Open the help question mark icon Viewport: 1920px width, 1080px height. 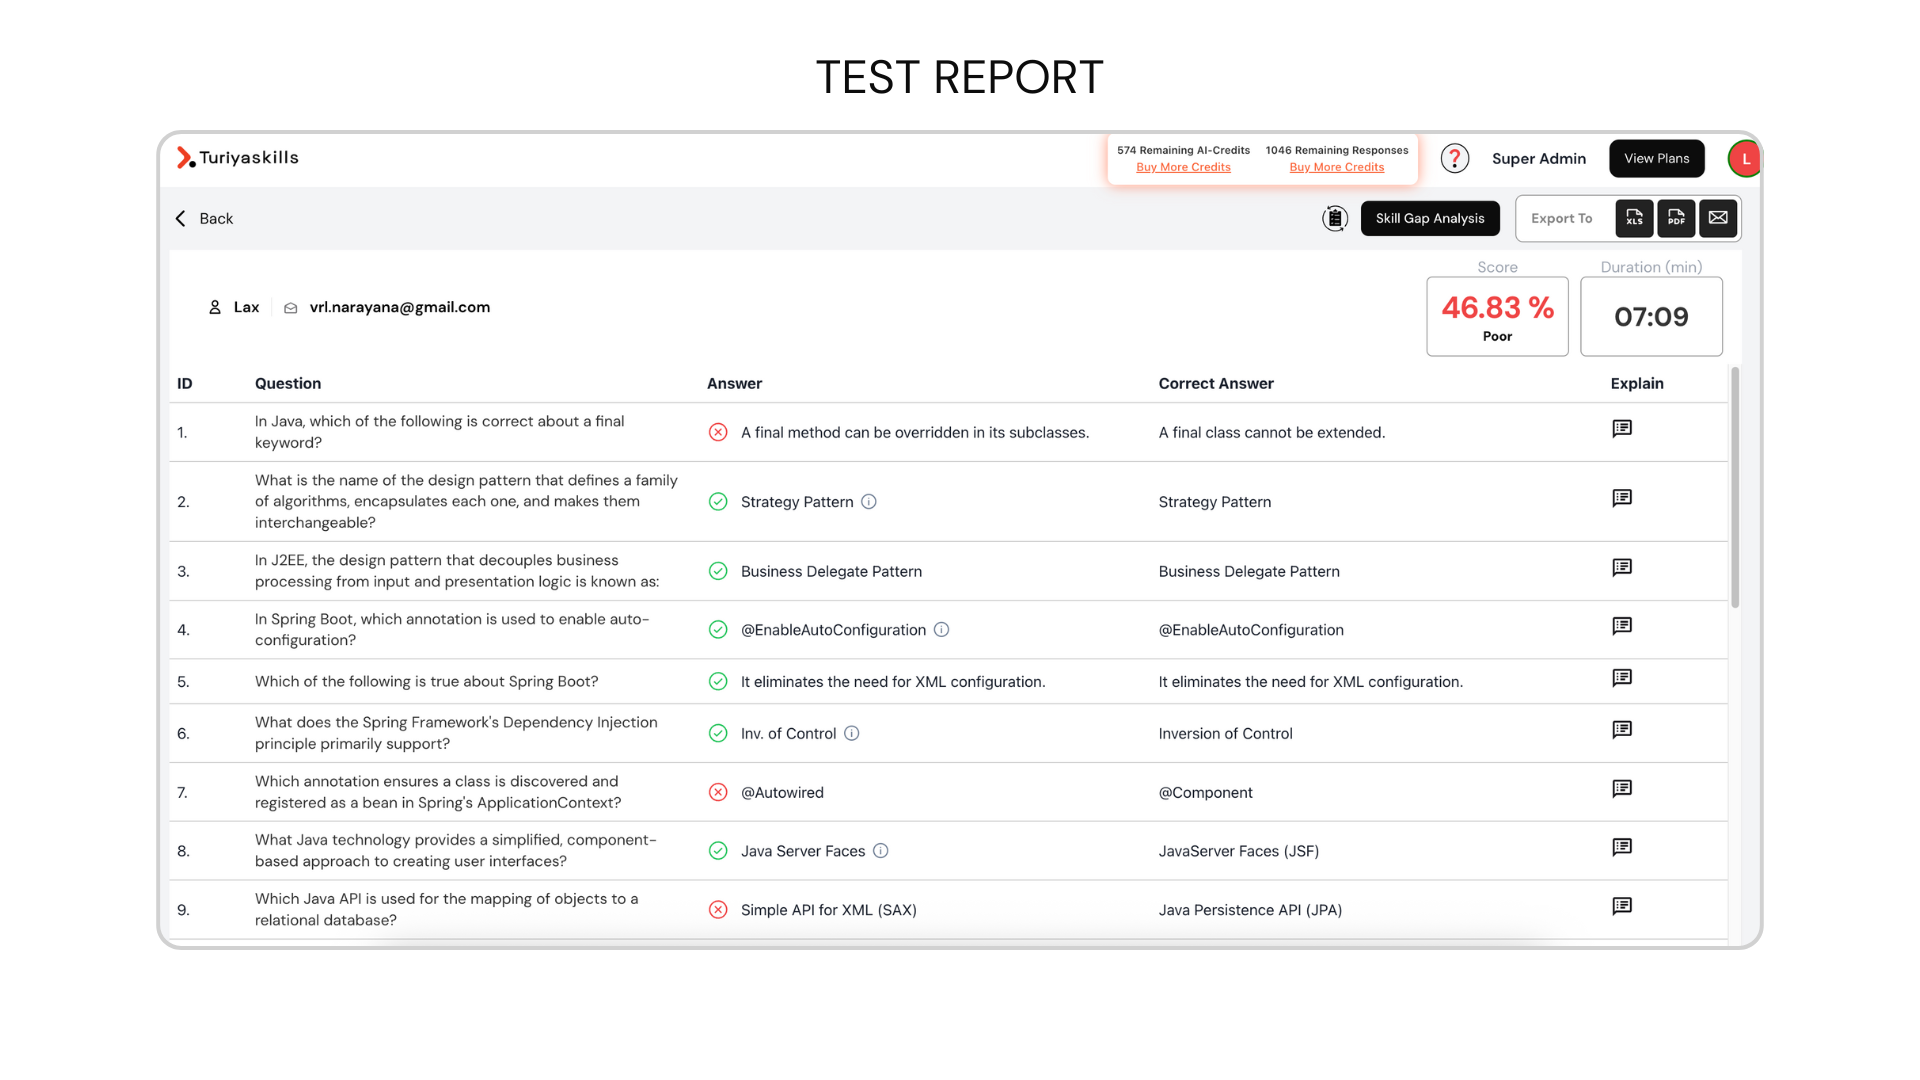[1455, 158]
